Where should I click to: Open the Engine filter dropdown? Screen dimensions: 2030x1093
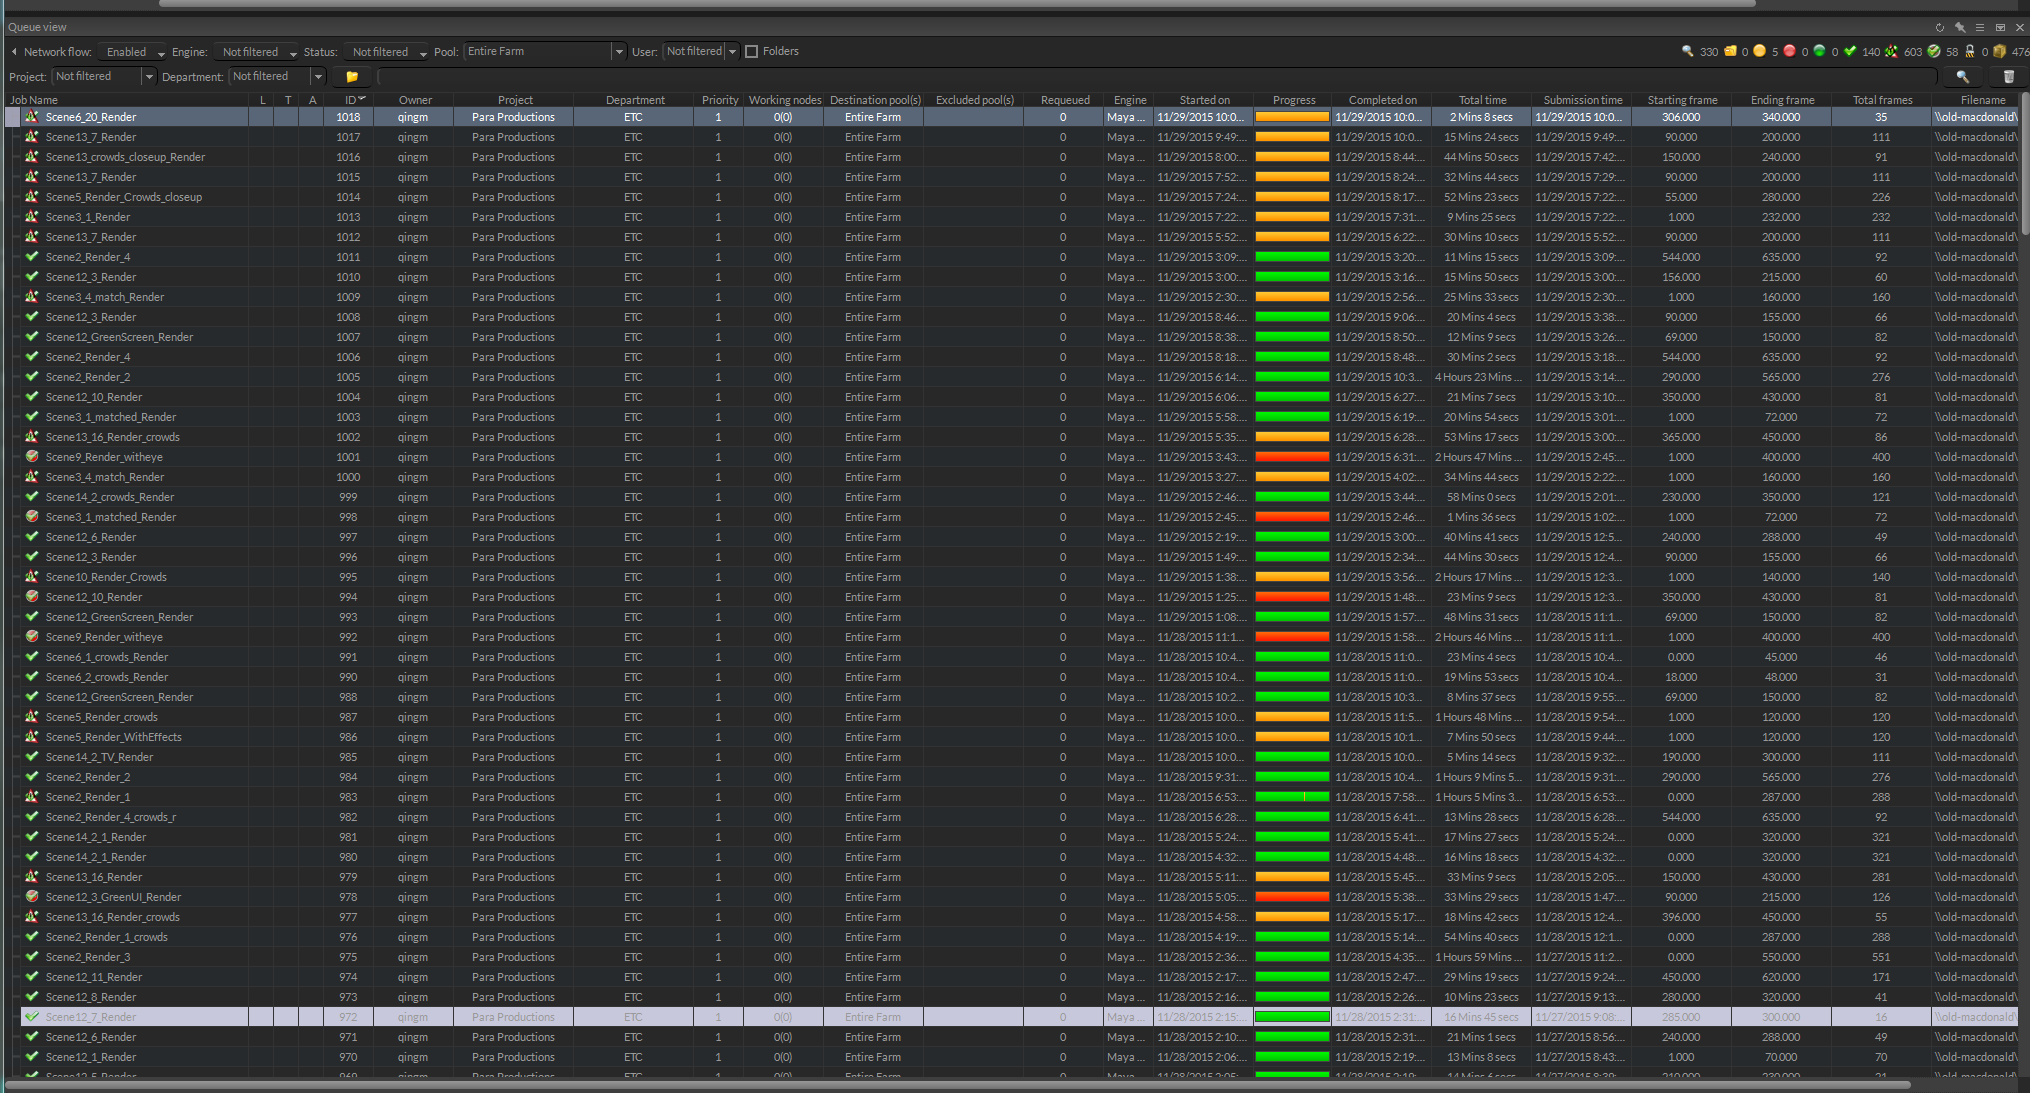point(257,52)
